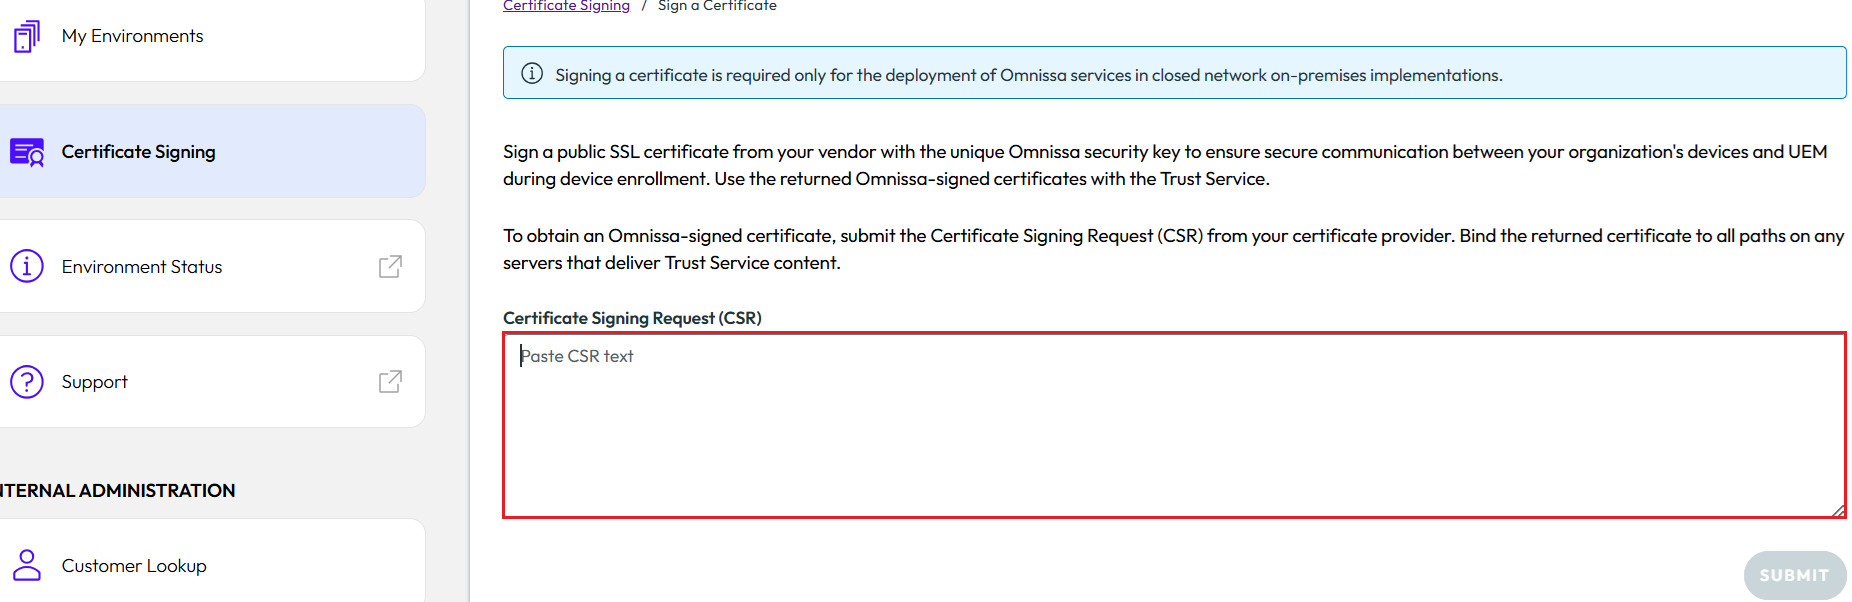The width and height of the screenshot is (1852, 602).
Task: Click the My Environments stacked-panels icon
Action: click(x=26, y=35)
